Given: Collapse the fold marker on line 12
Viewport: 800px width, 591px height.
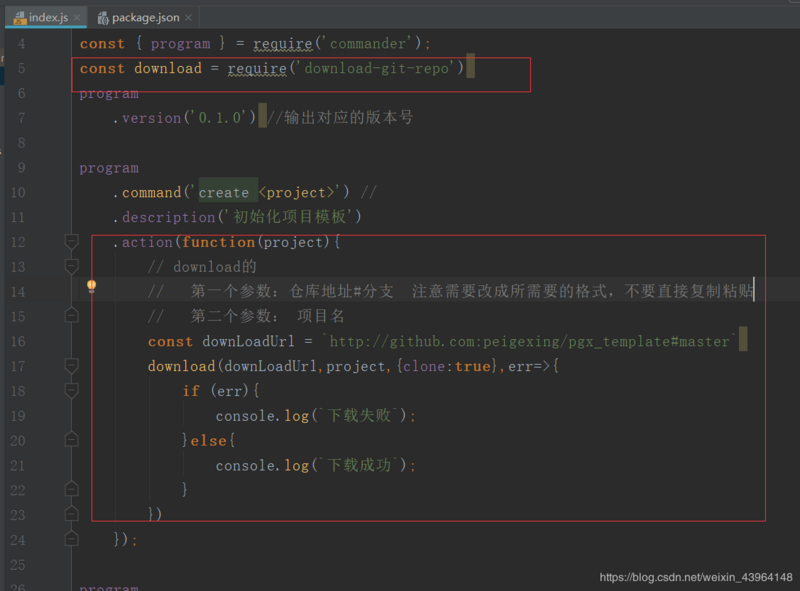Looking at the screenshot, I should tap(71, 241).
